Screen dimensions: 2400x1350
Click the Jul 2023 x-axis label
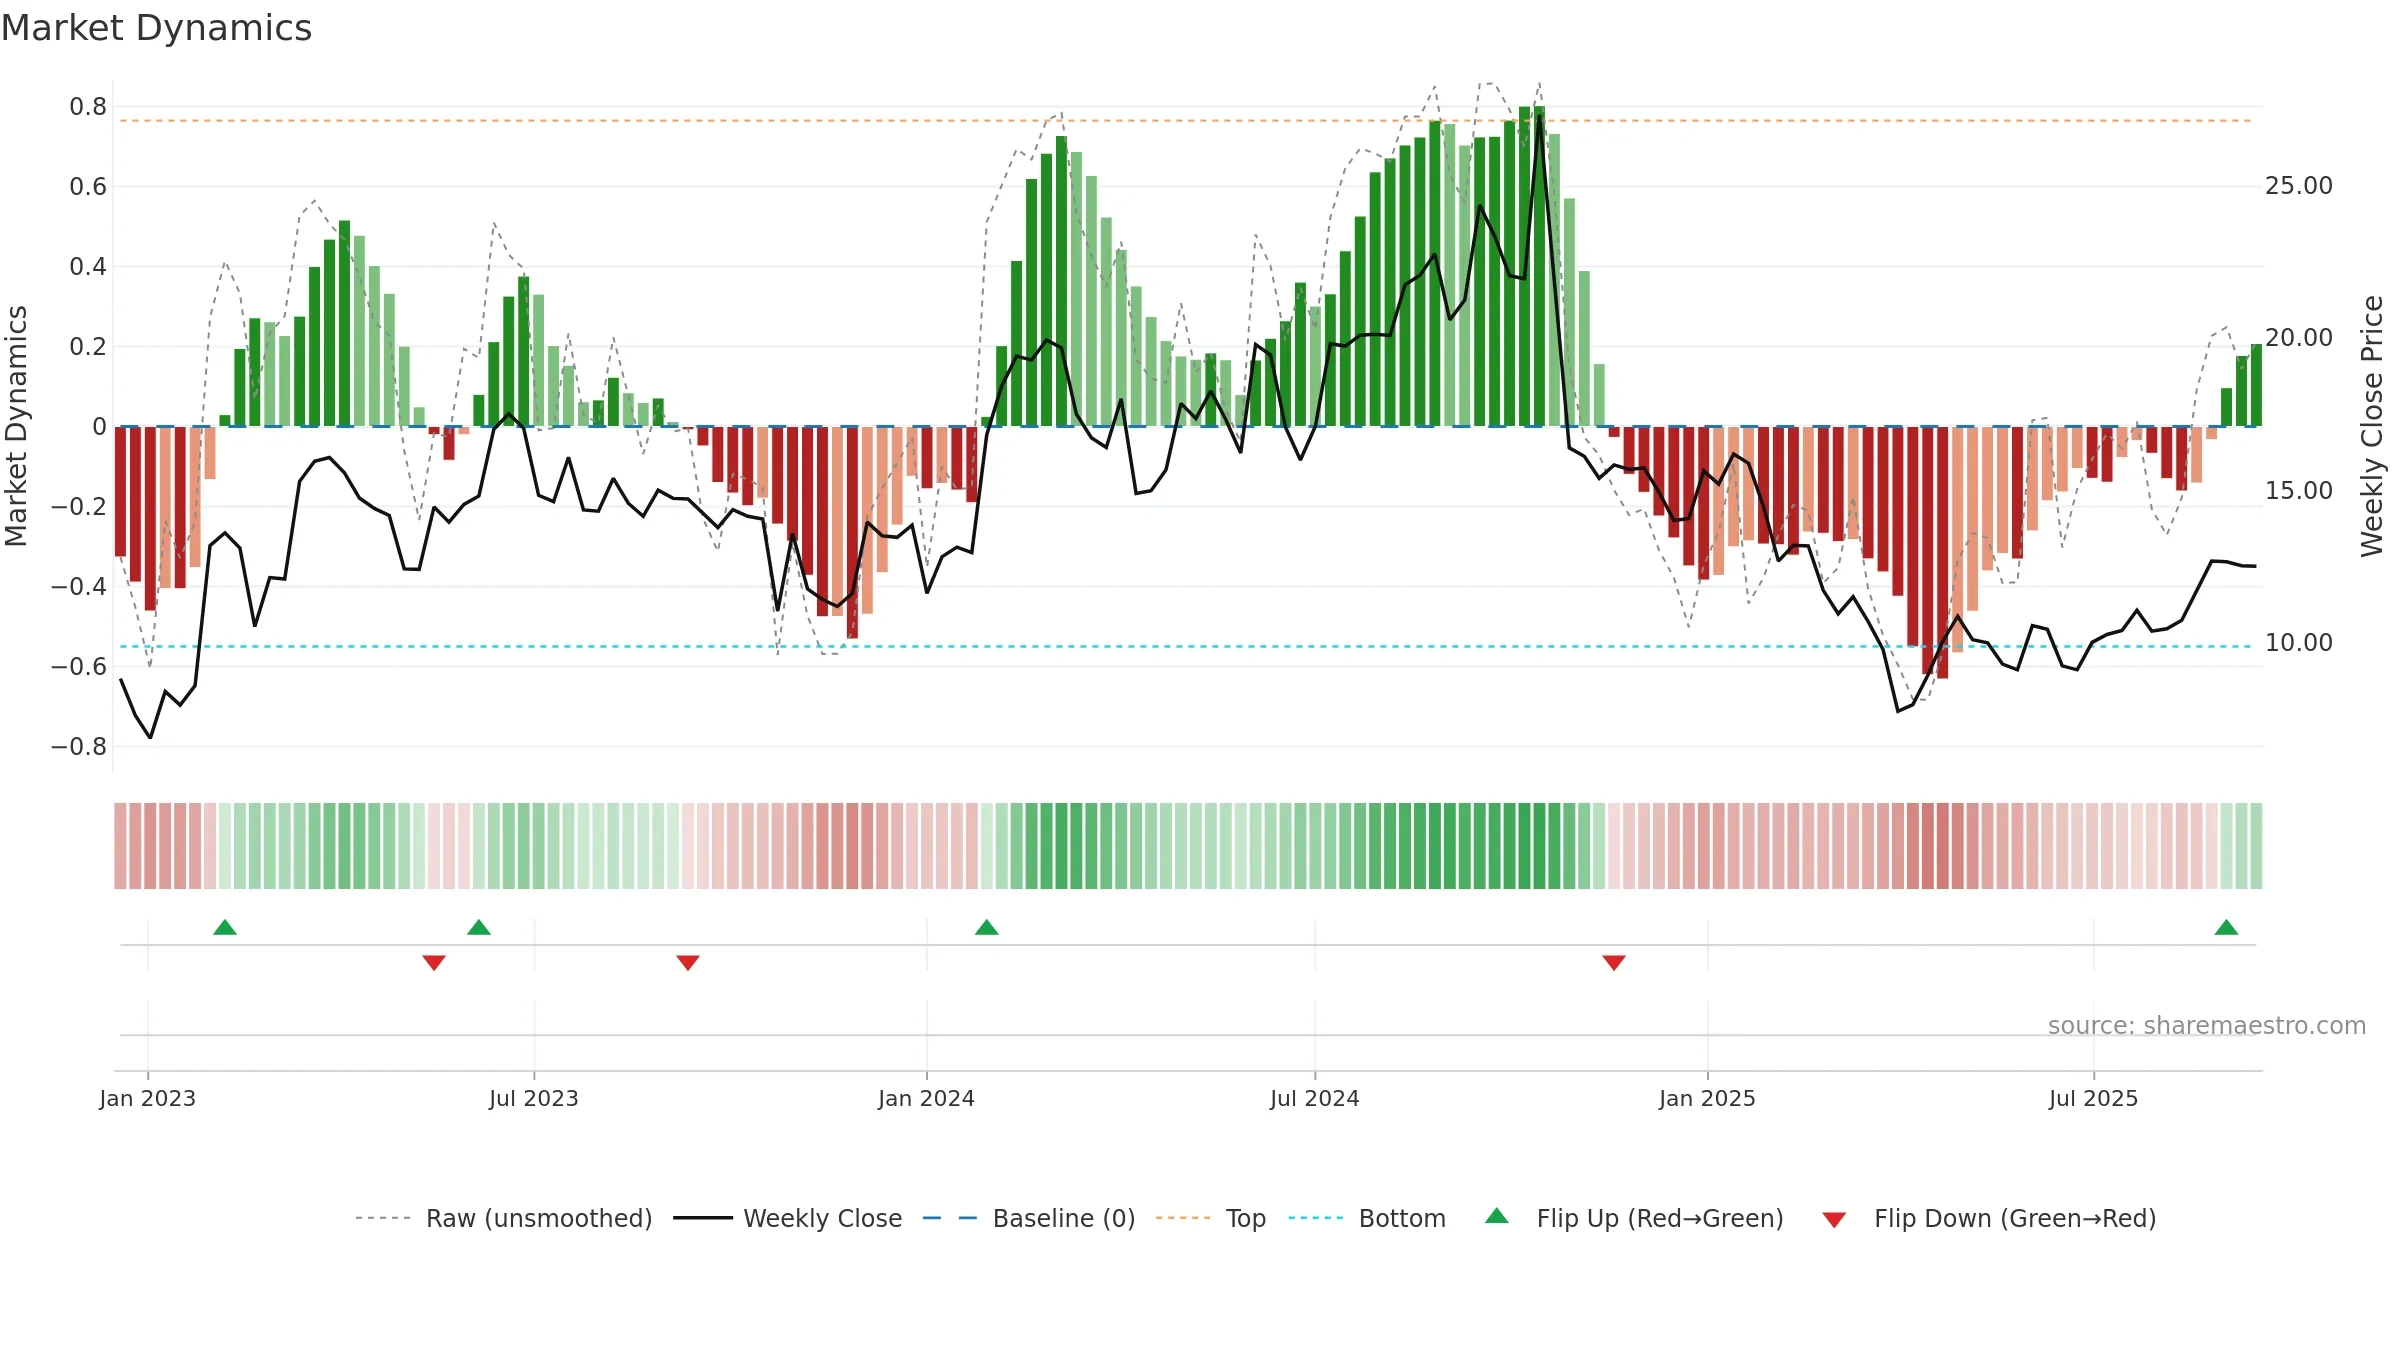534,1098
